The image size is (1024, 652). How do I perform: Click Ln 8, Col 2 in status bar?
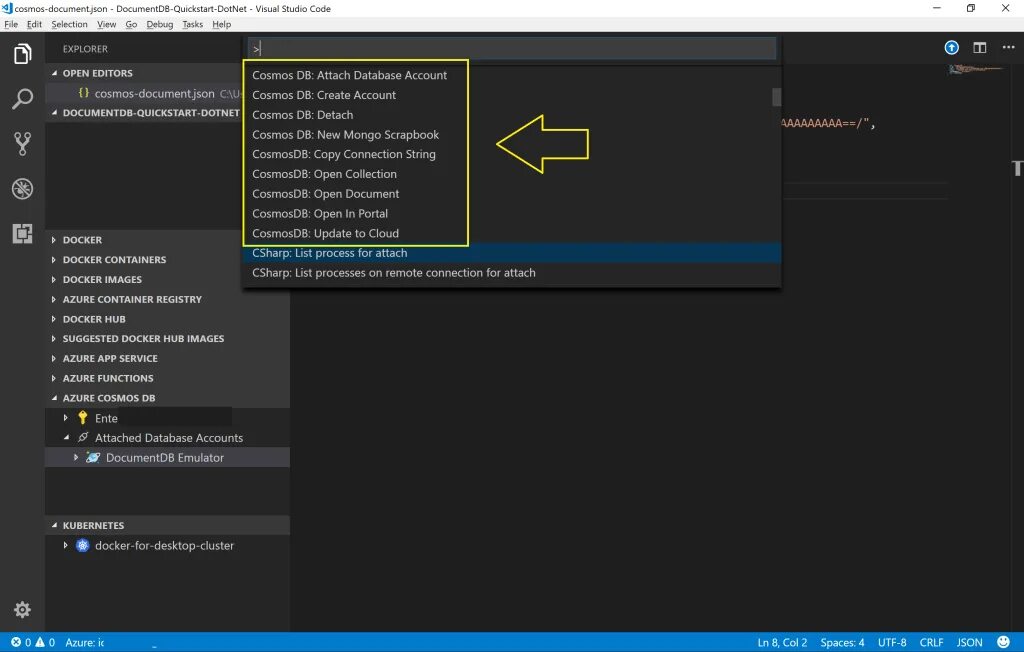point(782,642)
